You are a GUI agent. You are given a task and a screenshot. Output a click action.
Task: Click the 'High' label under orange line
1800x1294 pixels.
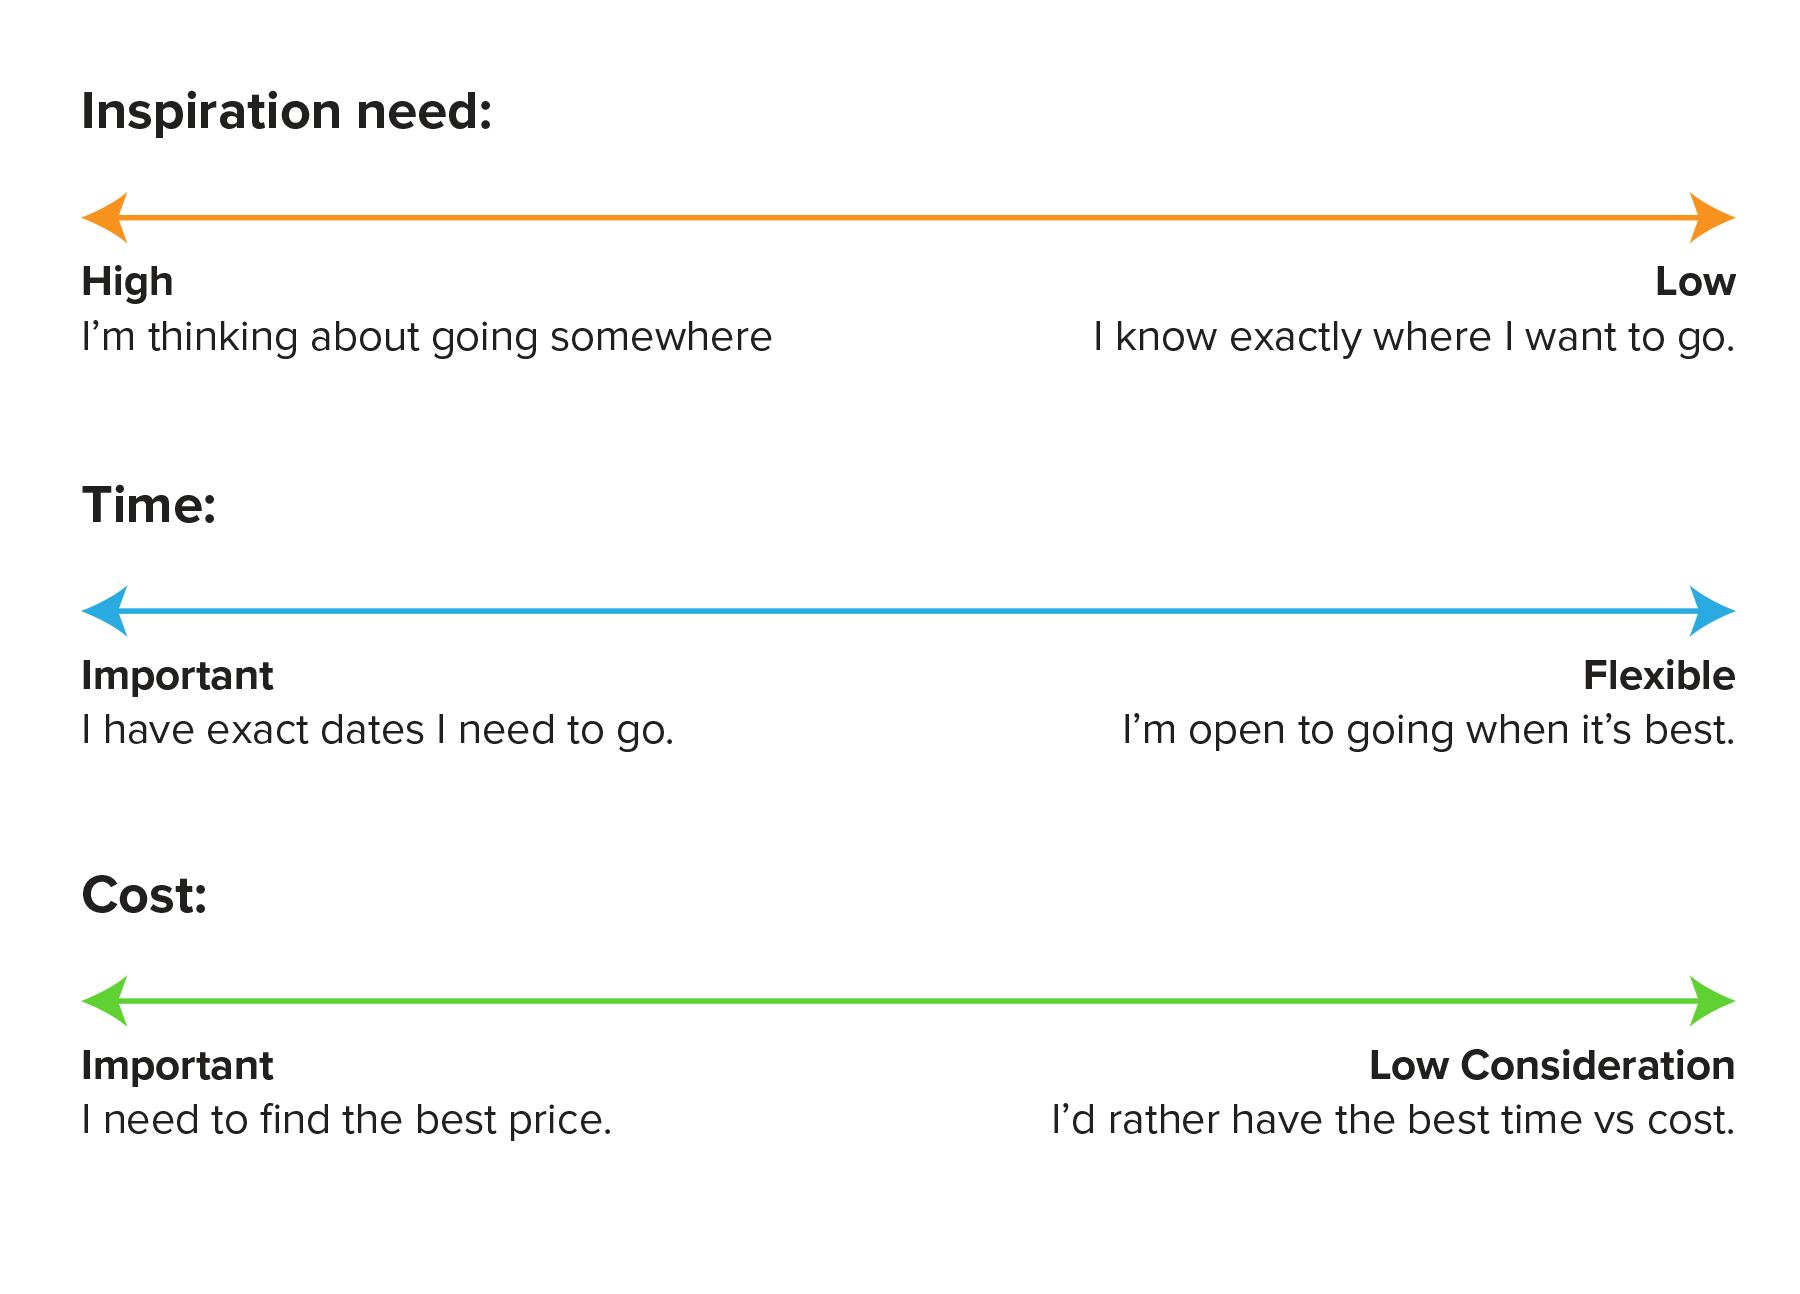click(127, 282)
